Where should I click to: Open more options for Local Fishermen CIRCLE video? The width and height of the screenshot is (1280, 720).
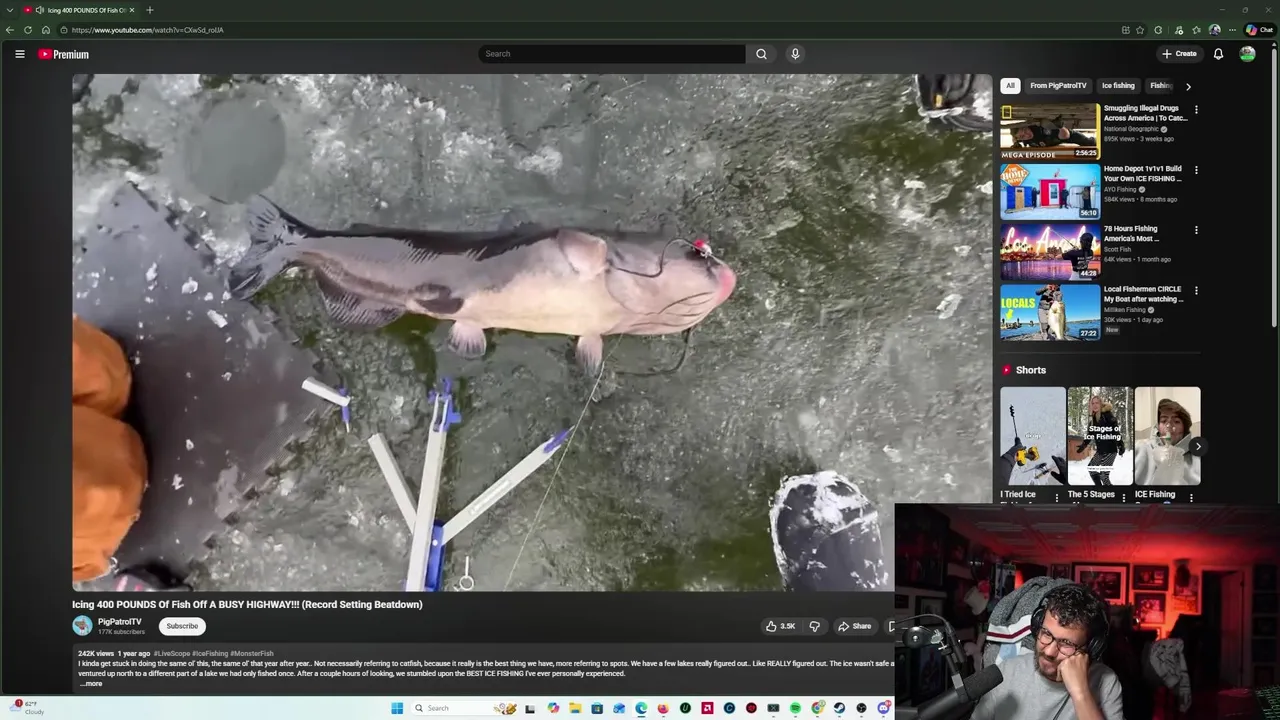[x=1196, y=290]
